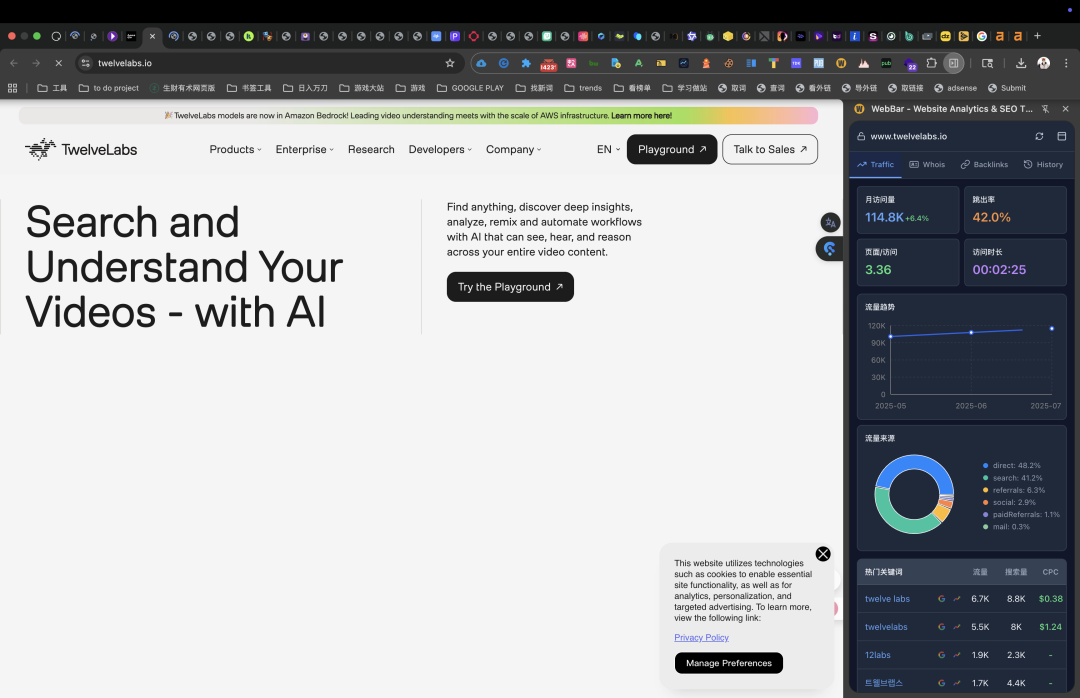Viewport: 1080px width, 698px height.
Task: Click the green pub extension icon
Action: coord(886,63)
